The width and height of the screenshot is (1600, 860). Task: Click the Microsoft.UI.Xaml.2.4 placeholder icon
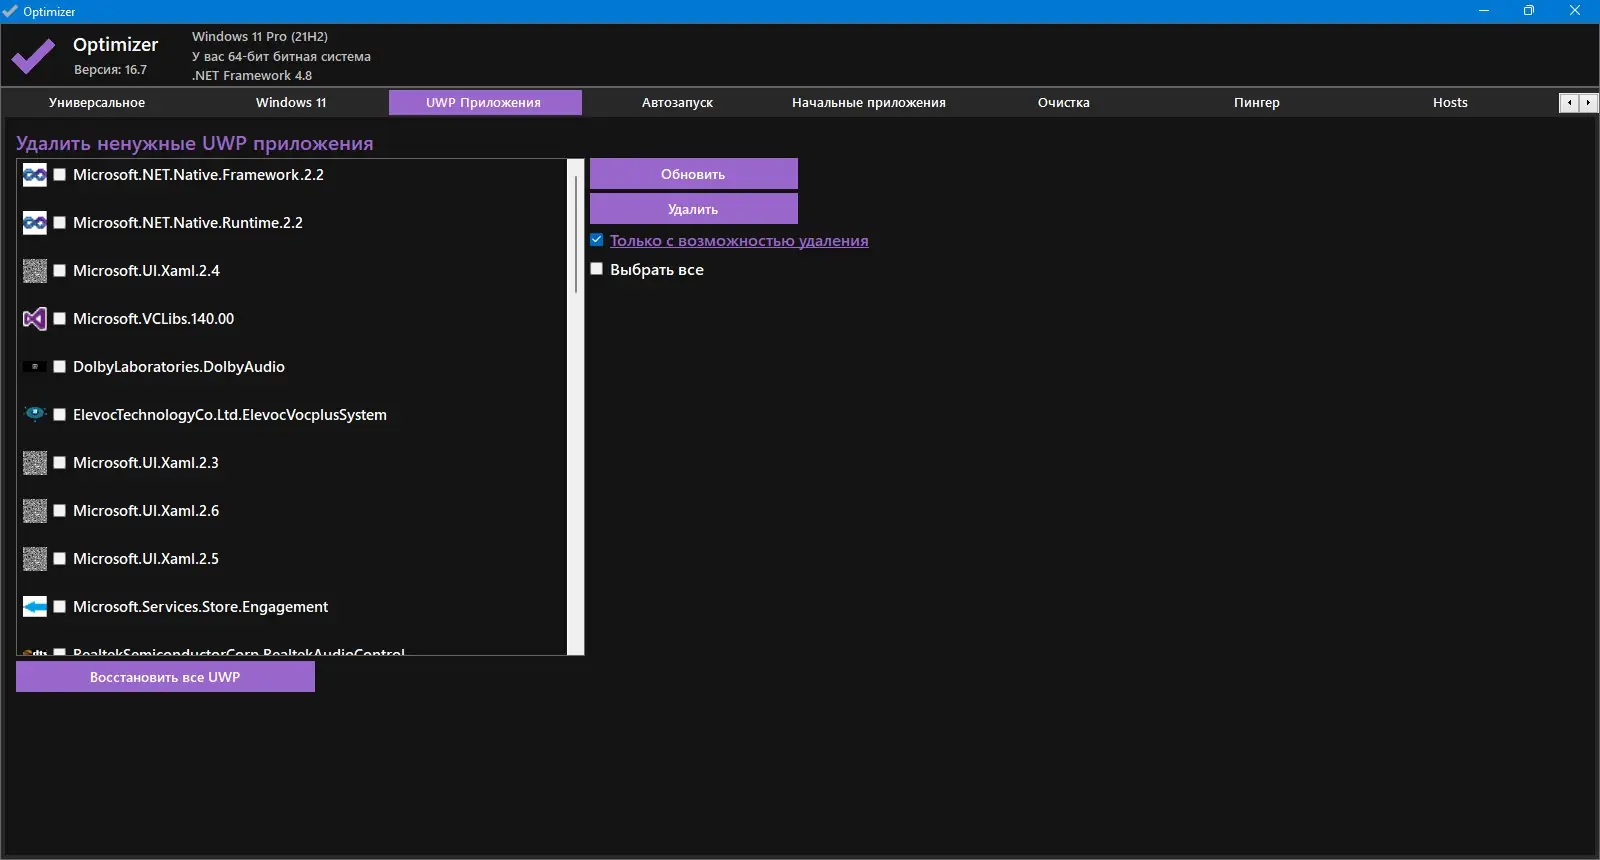pos(35,271)
